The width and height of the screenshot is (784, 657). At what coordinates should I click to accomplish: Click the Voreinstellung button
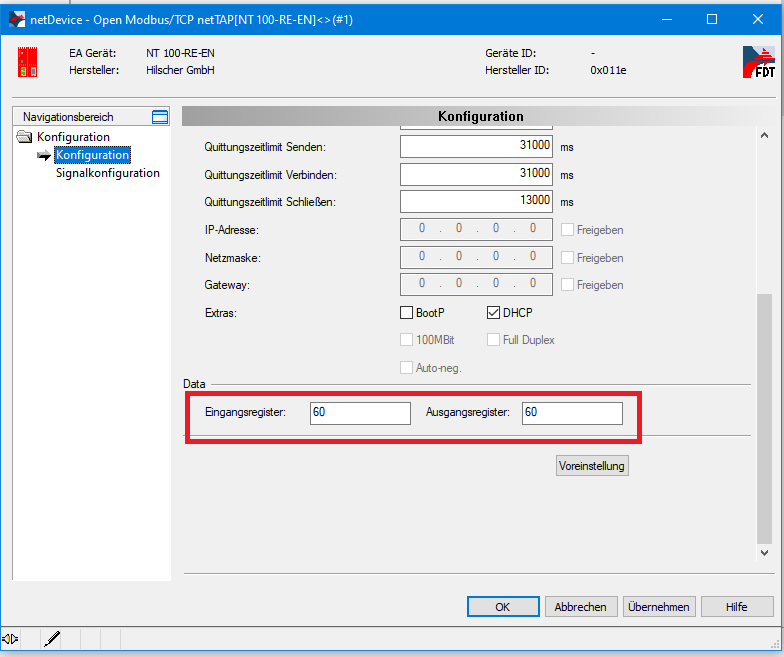pyautogui.click(x=592, y=466)
